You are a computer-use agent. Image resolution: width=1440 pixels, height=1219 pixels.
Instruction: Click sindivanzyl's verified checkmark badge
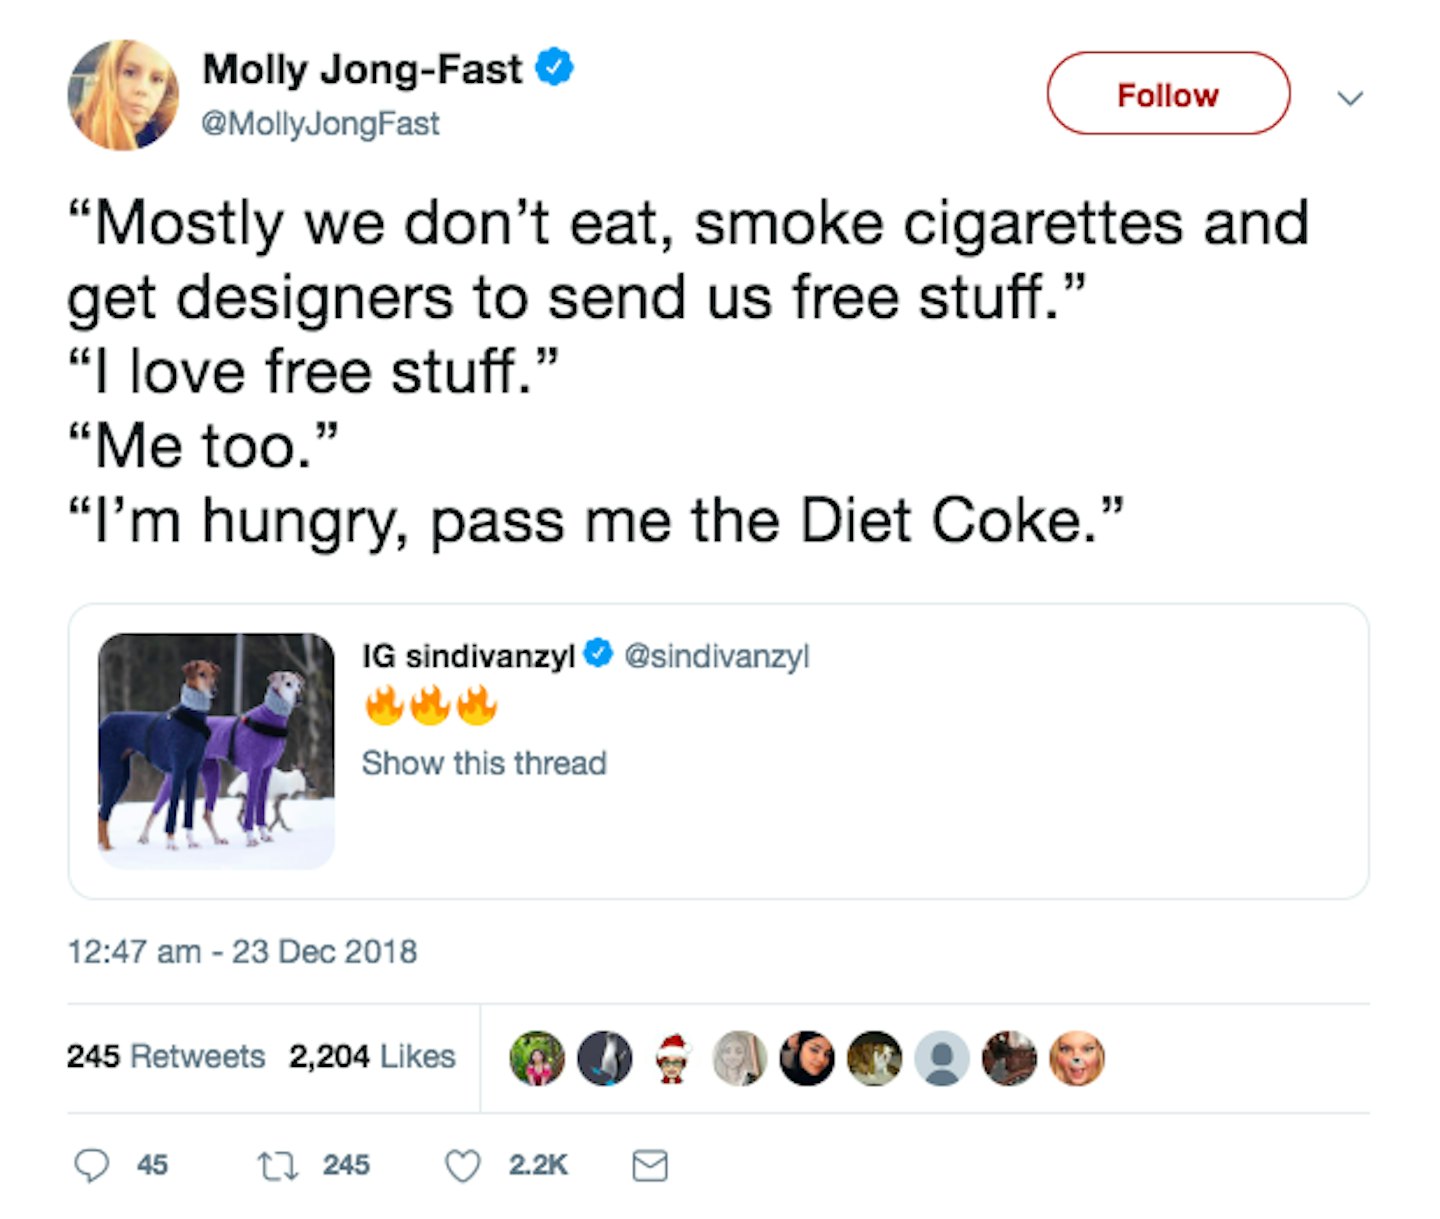(x=598, y=655)
